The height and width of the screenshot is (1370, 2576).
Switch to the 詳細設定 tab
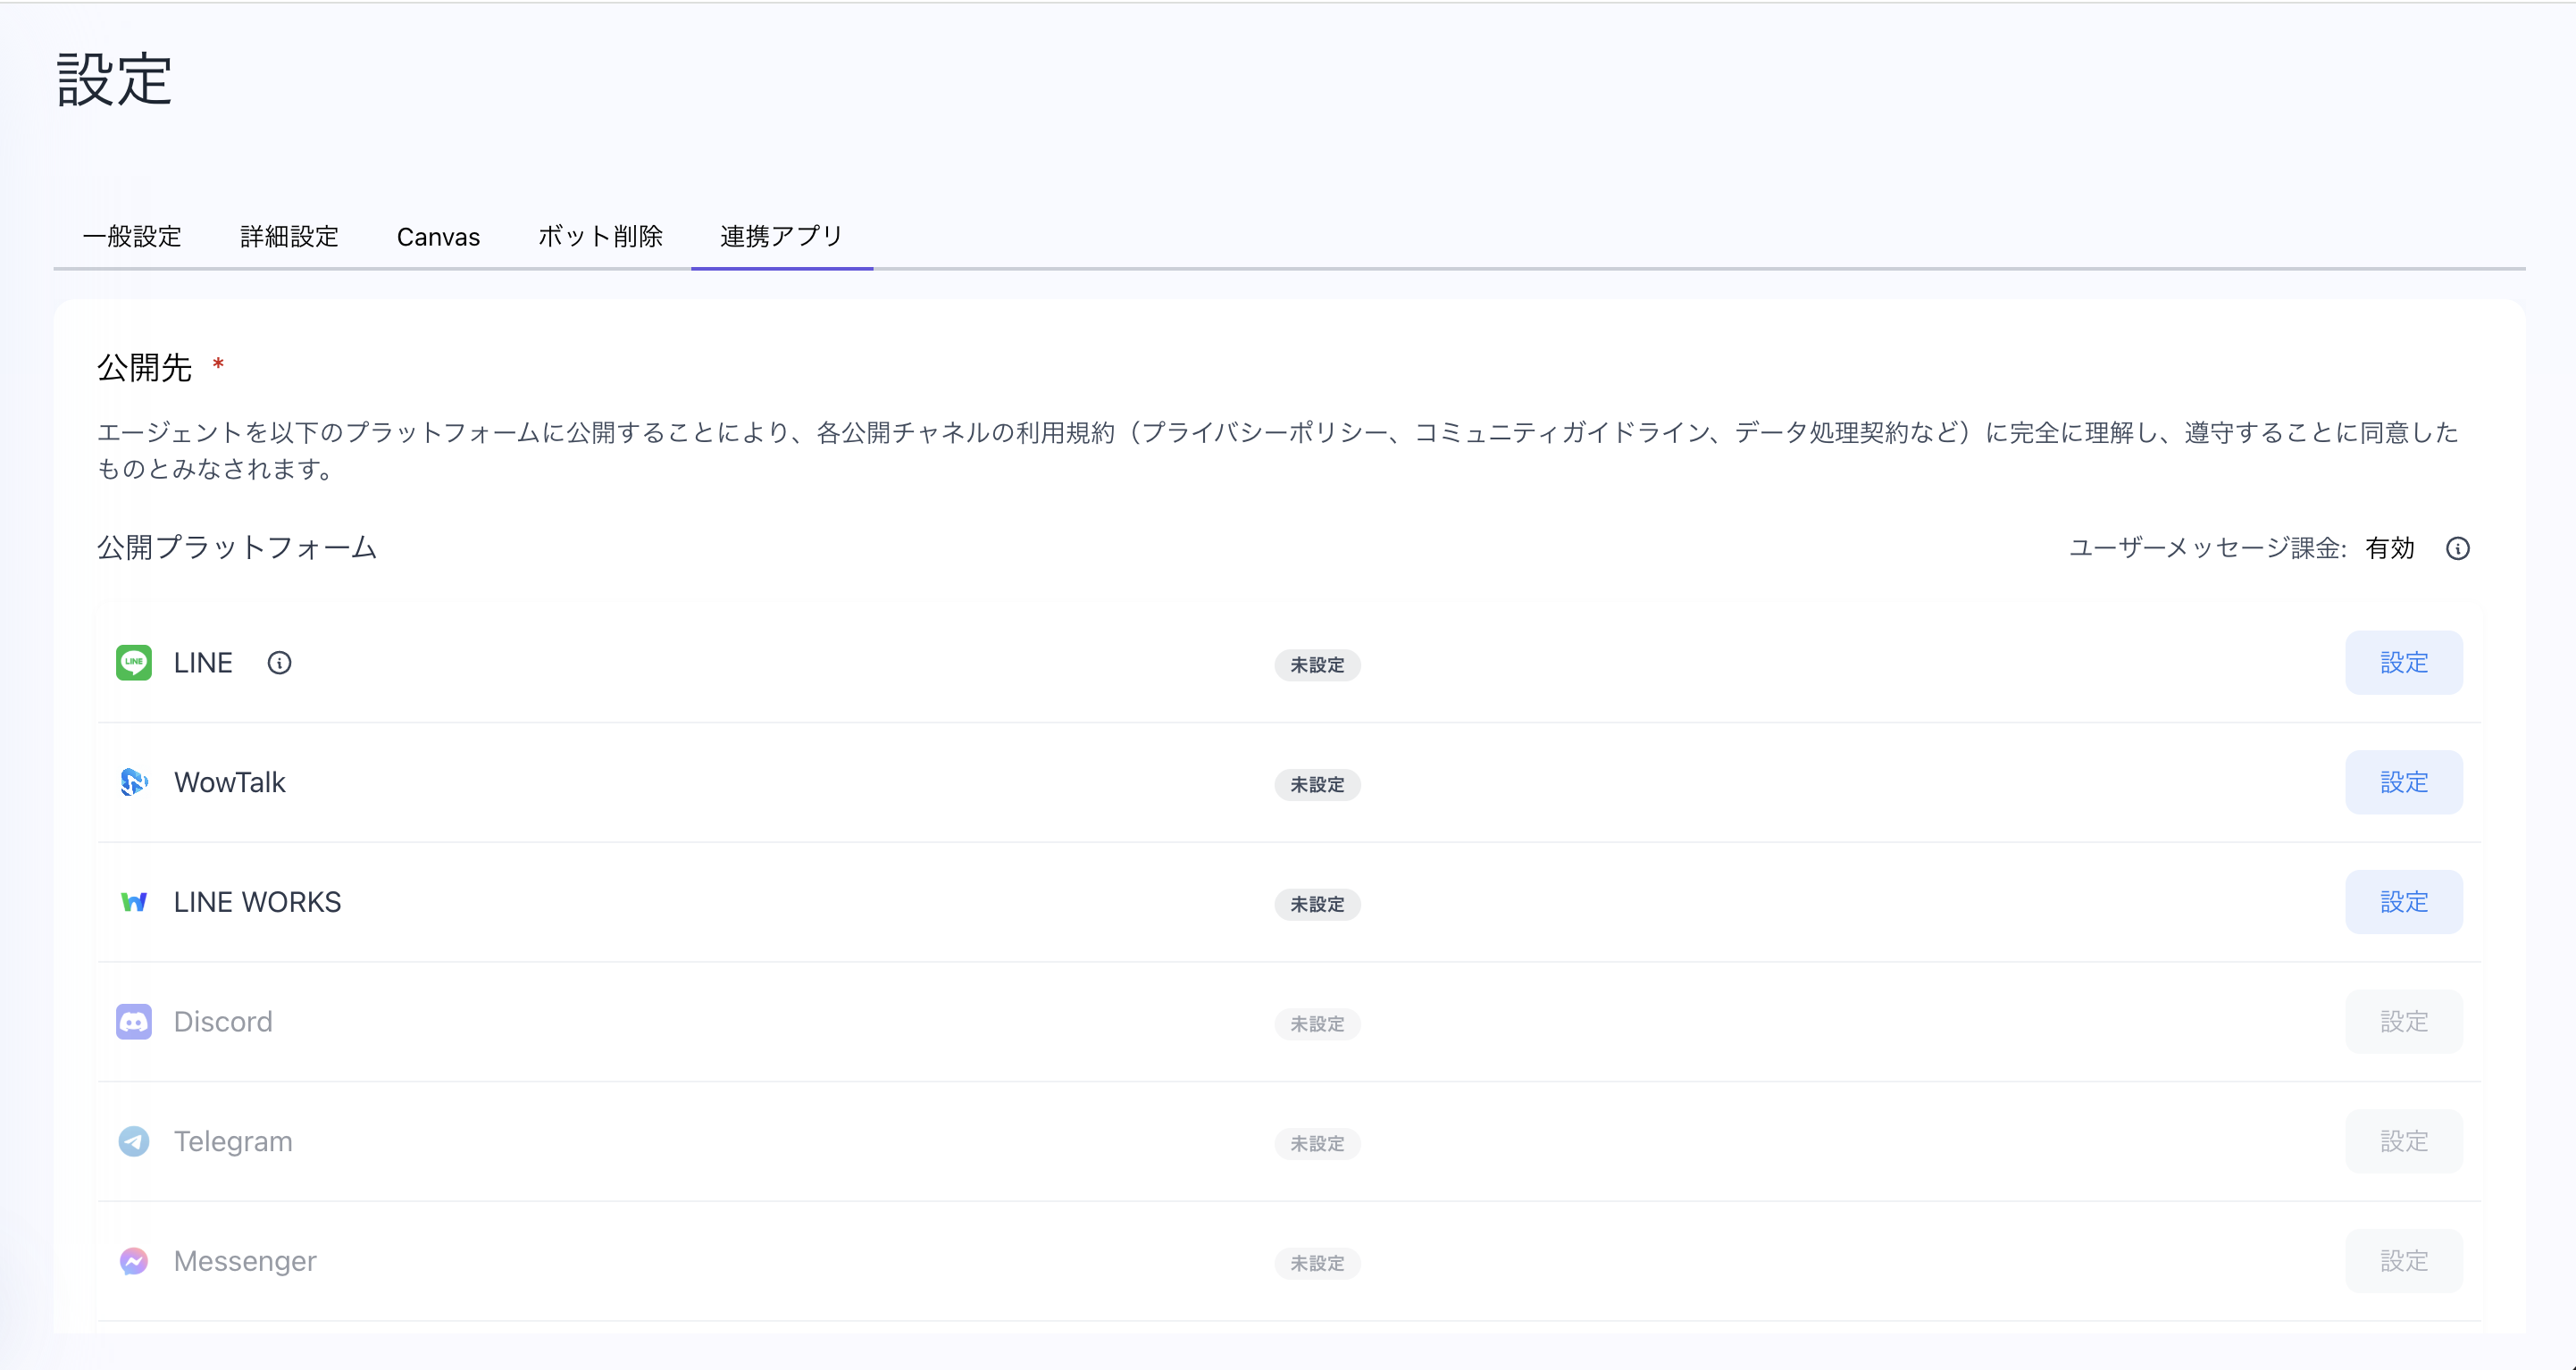click(288, 237)
